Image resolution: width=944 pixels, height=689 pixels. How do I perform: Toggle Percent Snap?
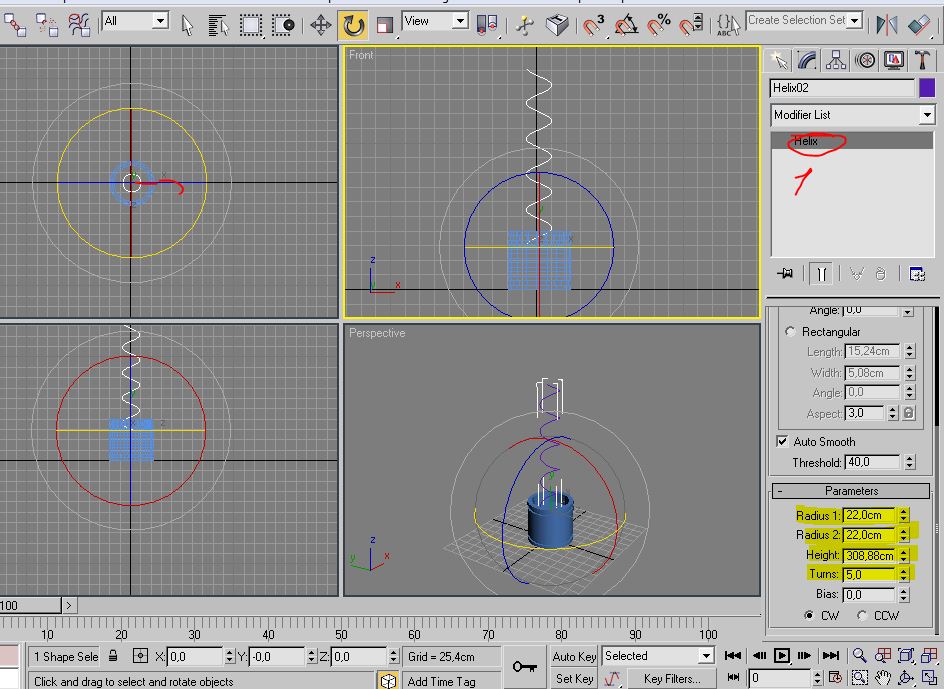click(659, 25)
